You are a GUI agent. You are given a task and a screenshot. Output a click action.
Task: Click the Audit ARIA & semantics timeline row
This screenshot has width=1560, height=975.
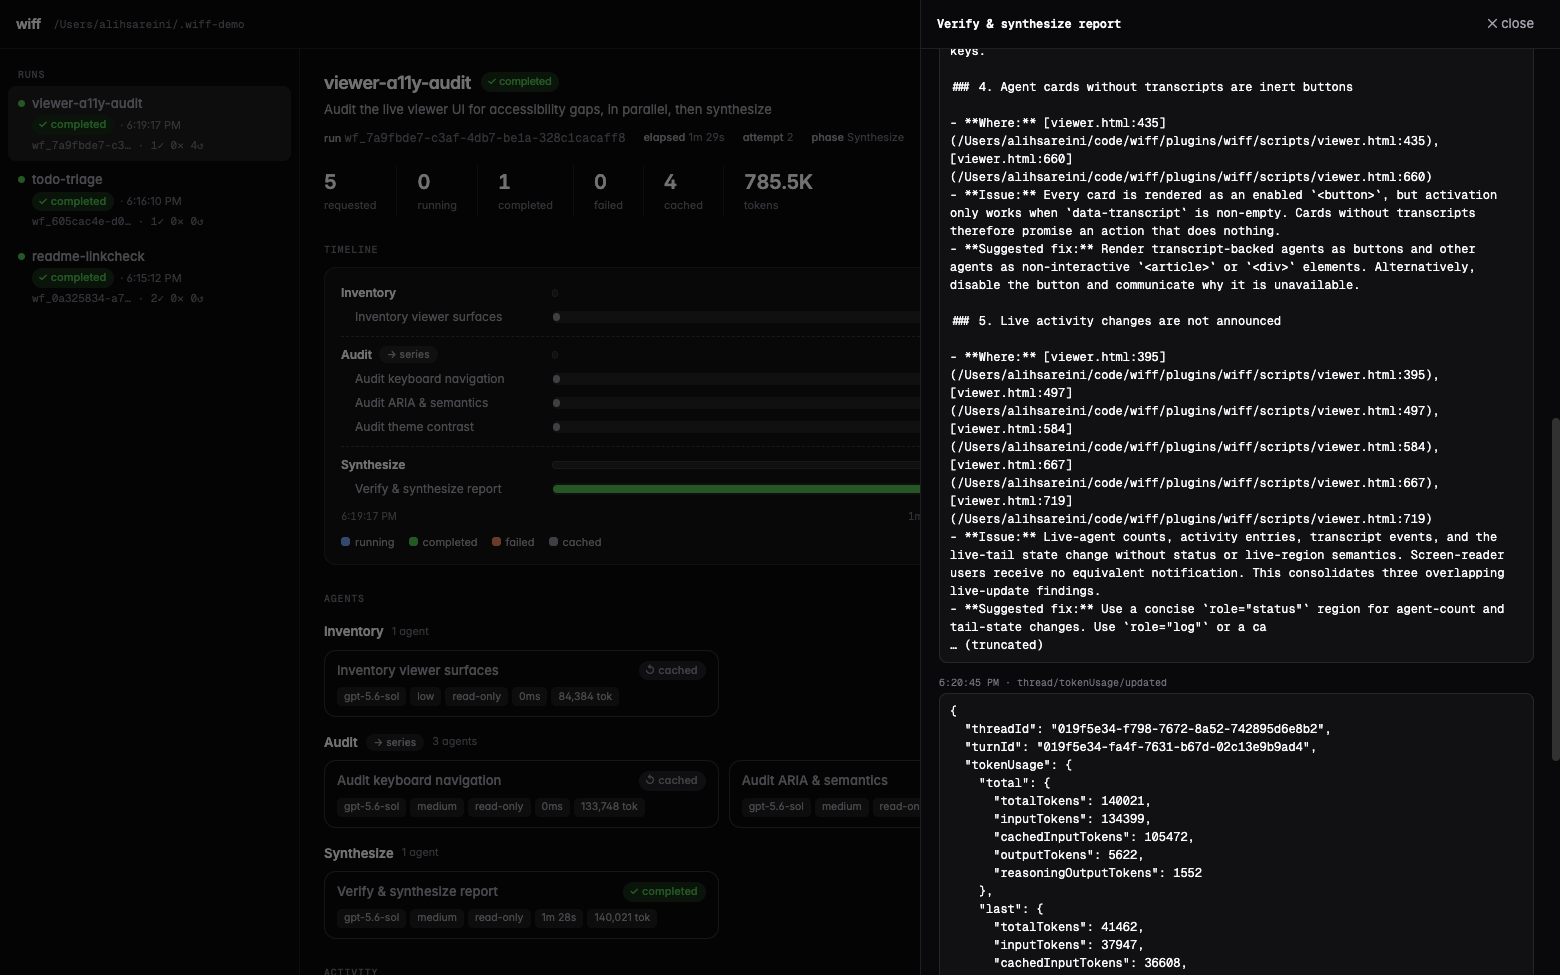630,403
